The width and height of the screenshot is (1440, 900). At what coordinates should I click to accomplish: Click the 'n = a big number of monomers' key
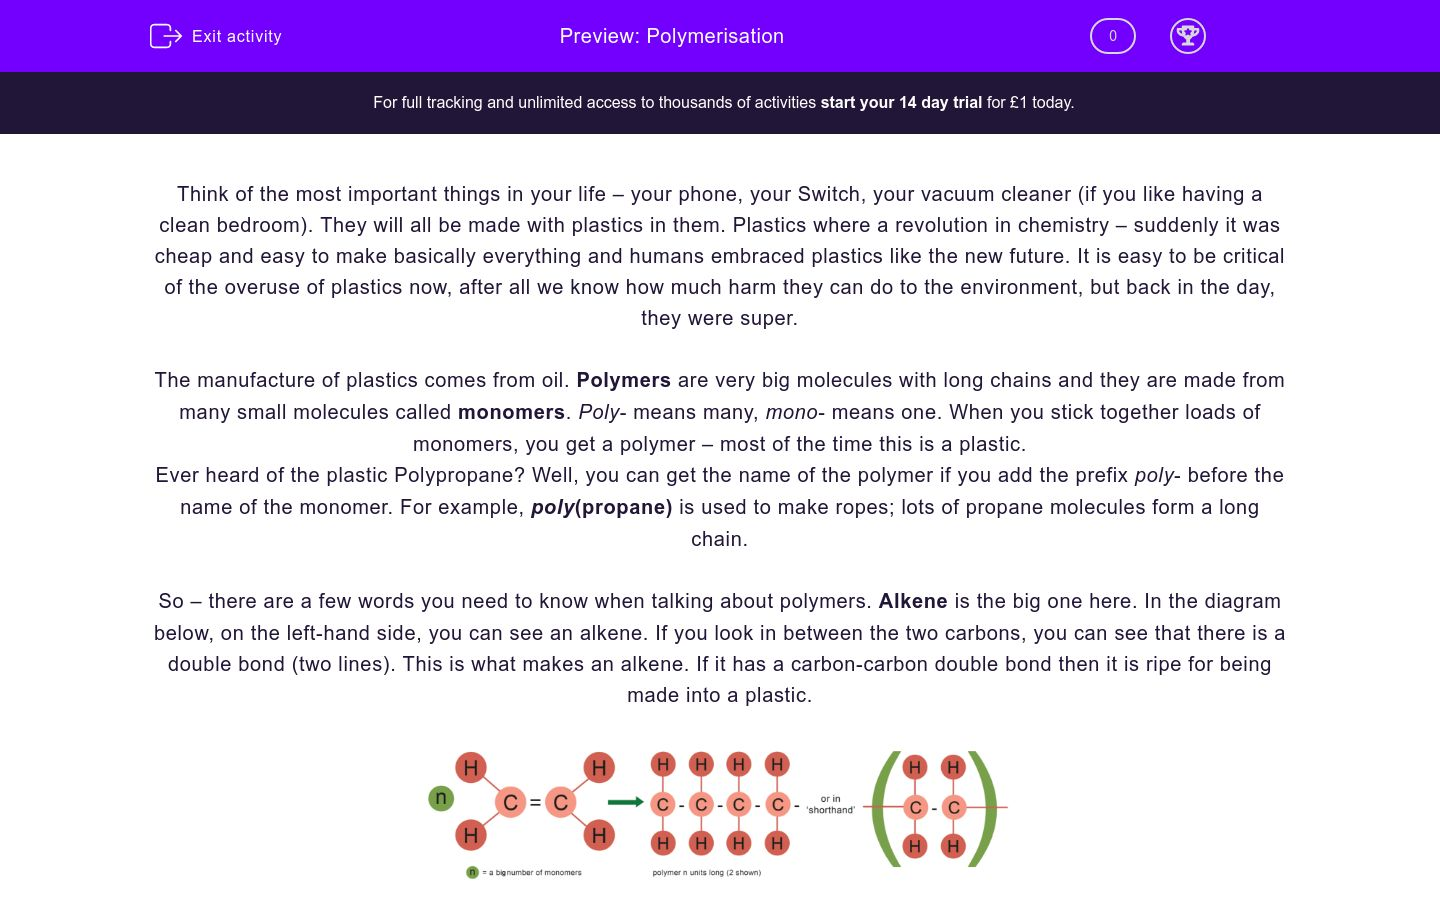(x=525, y=872)
